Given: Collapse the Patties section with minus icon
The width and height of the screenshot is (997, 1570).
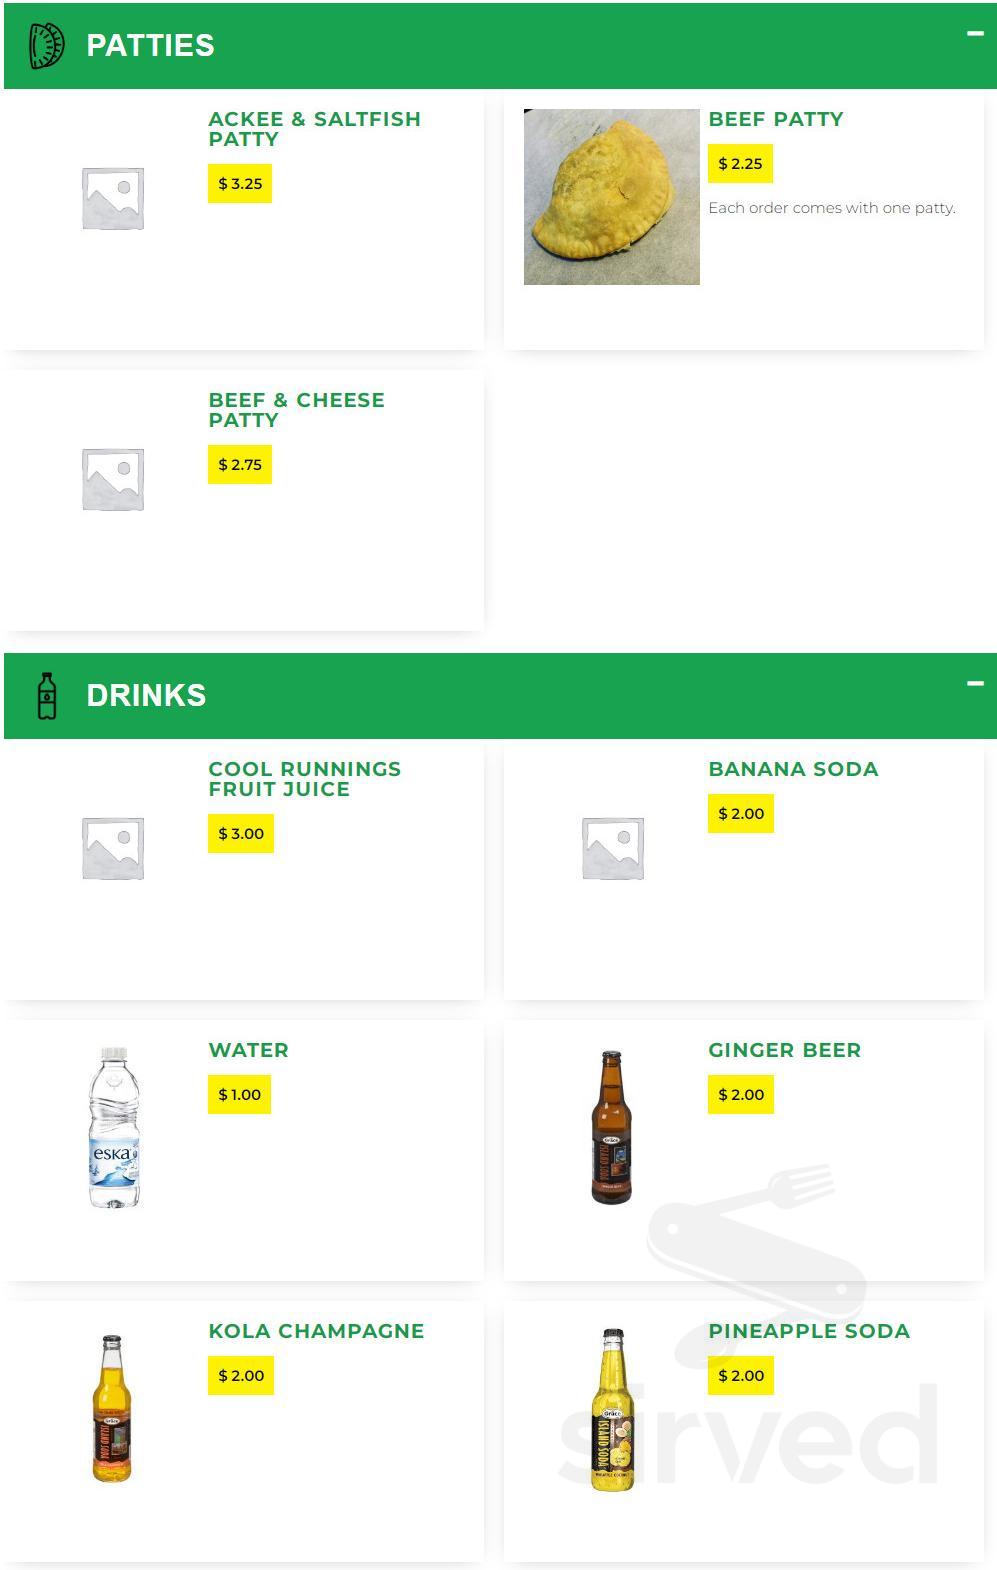Looking at the screenshot, I should point(975,34).
